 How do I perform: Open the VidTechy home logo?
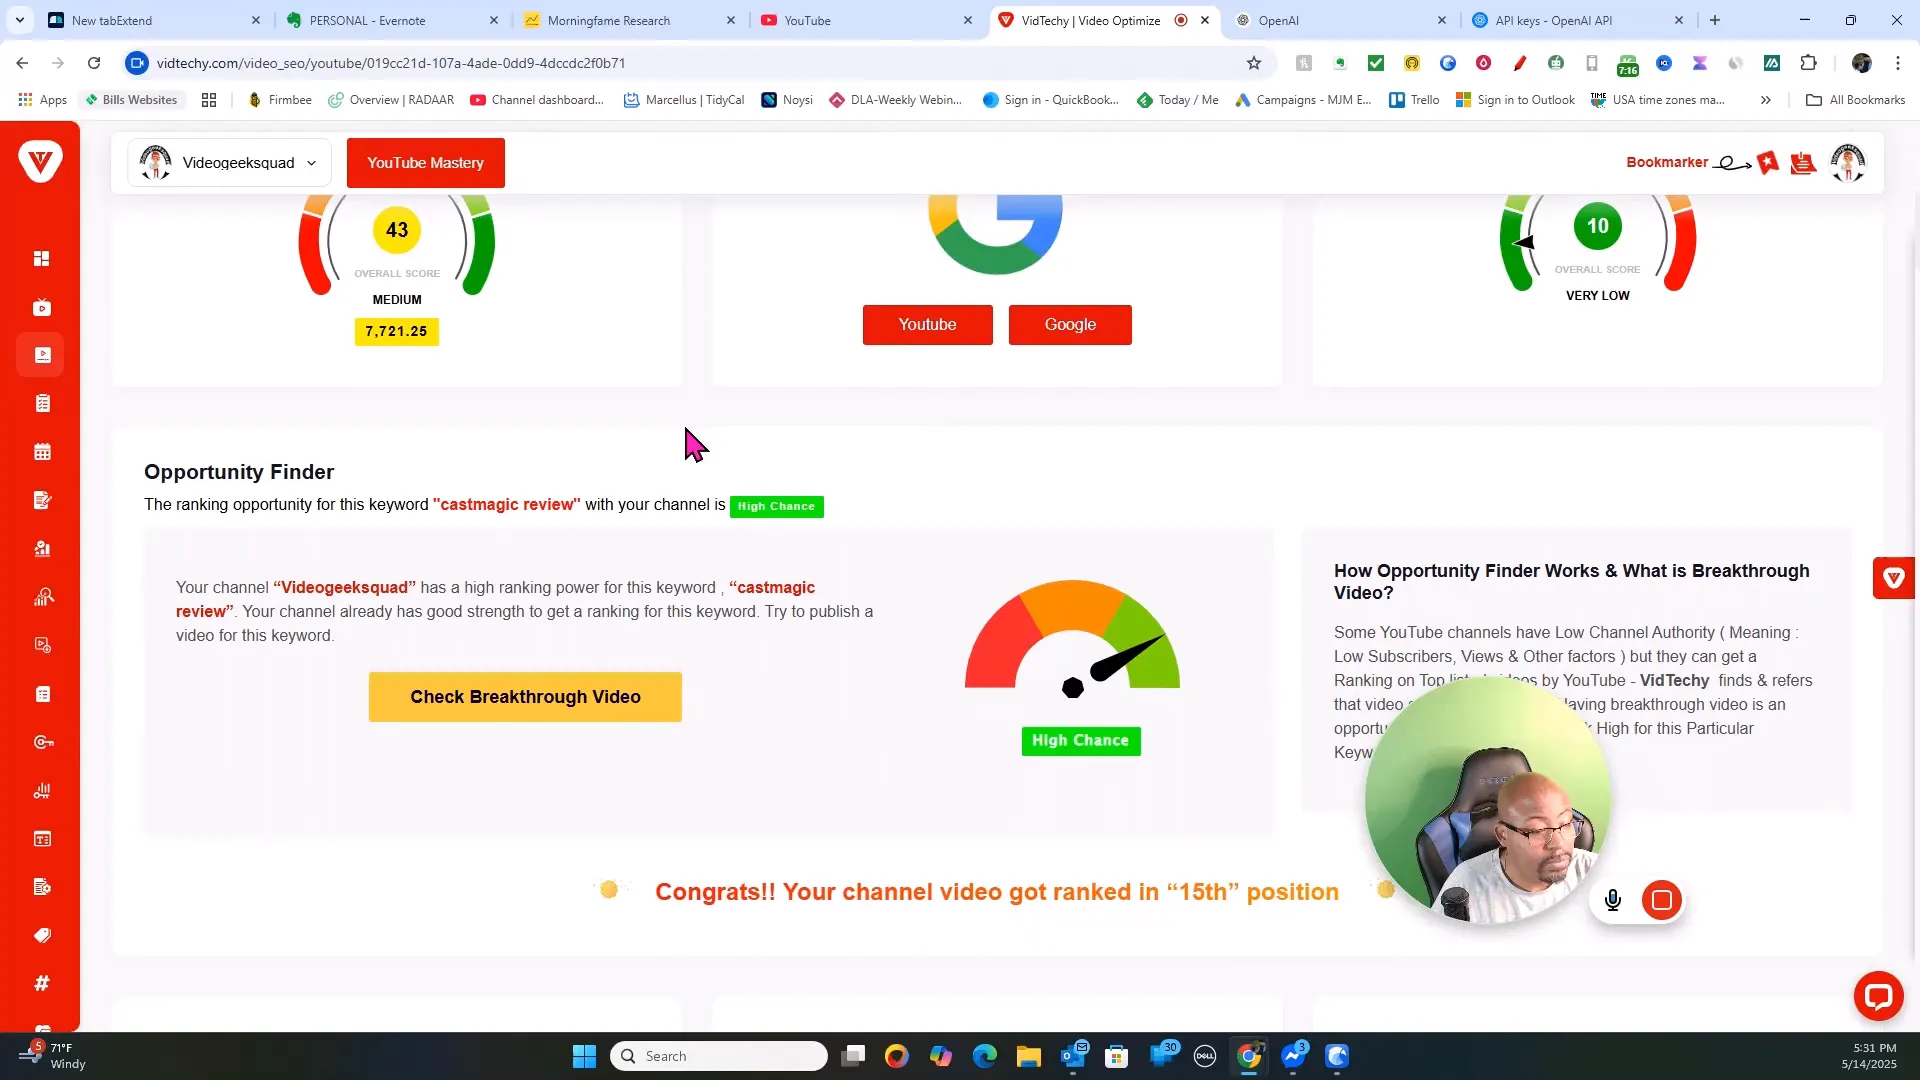tap(40, 161)
